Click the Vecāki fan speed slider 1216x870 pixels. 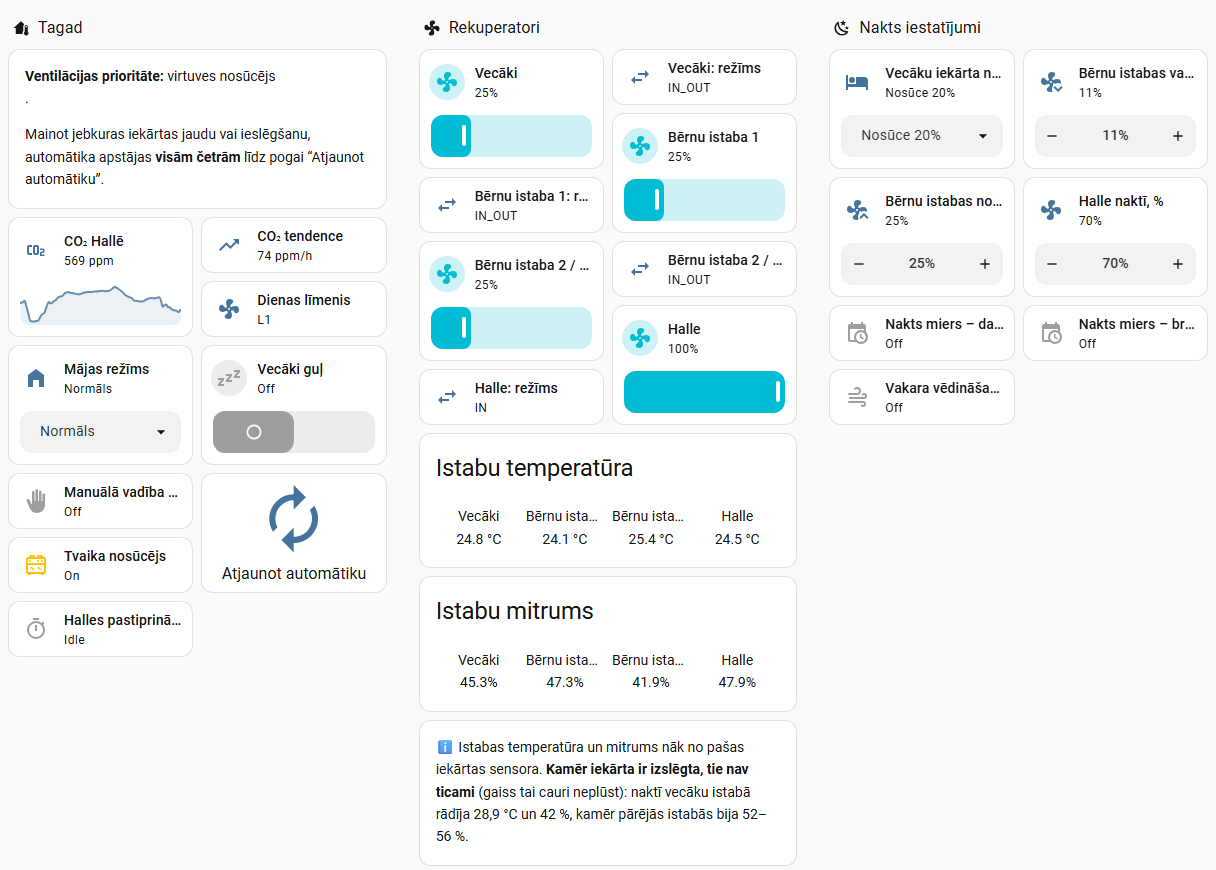(511, 136)
